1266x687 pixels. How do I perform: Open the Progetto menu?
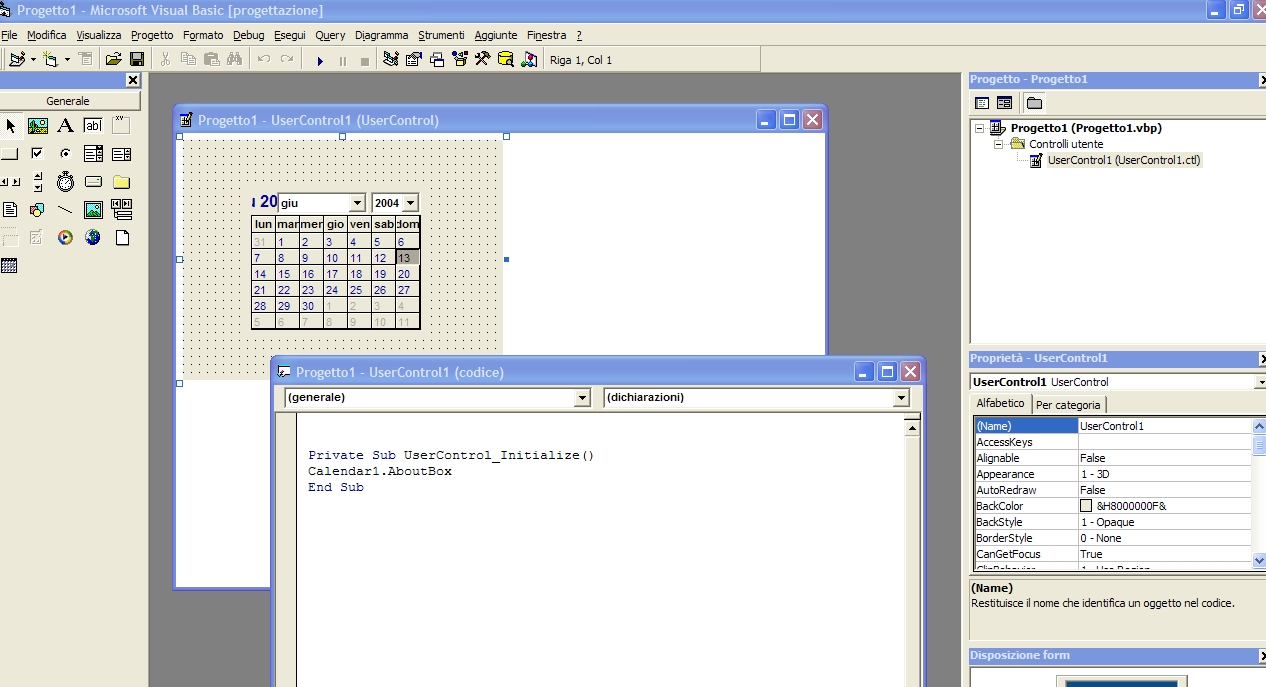click(x=152, y=35)
